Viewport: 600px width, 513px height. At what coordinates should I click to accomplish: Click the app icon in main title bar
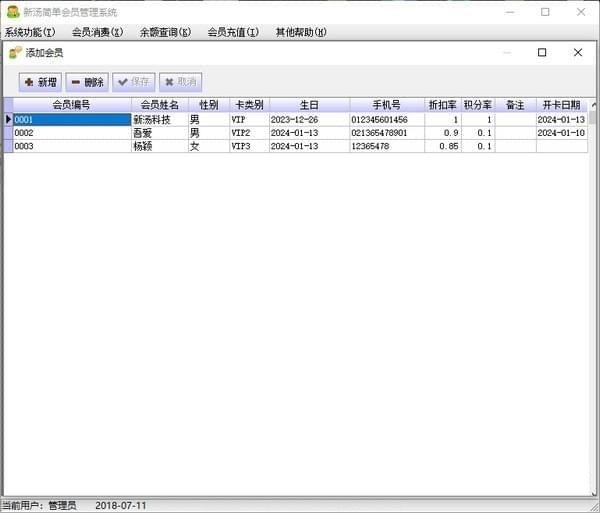(x=13, y=12)
